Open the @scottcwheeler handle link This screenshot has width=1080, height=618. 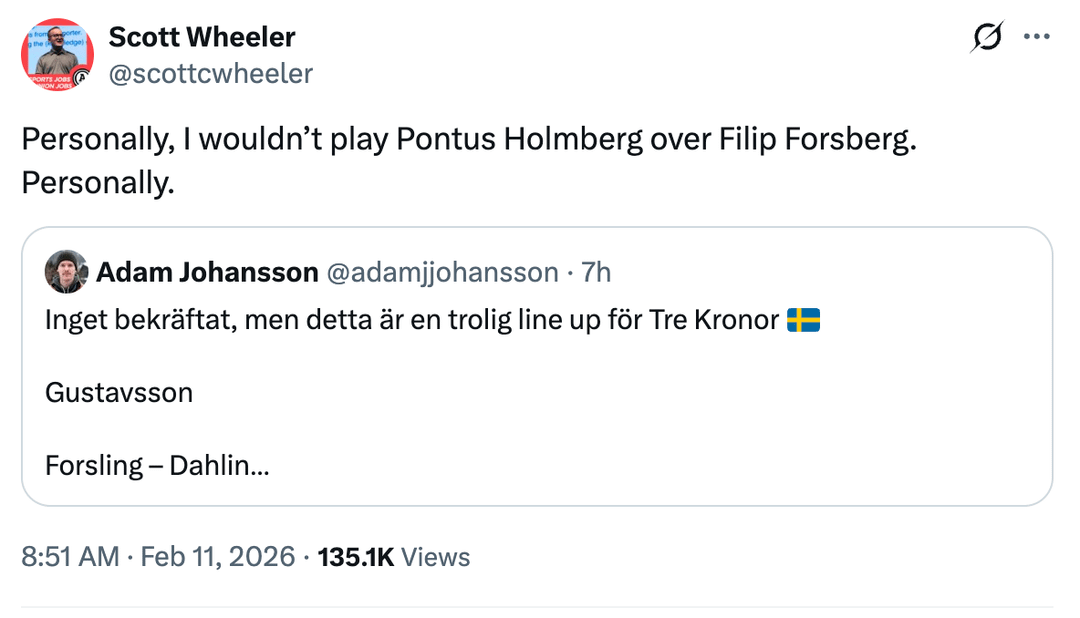click(210, 73)
